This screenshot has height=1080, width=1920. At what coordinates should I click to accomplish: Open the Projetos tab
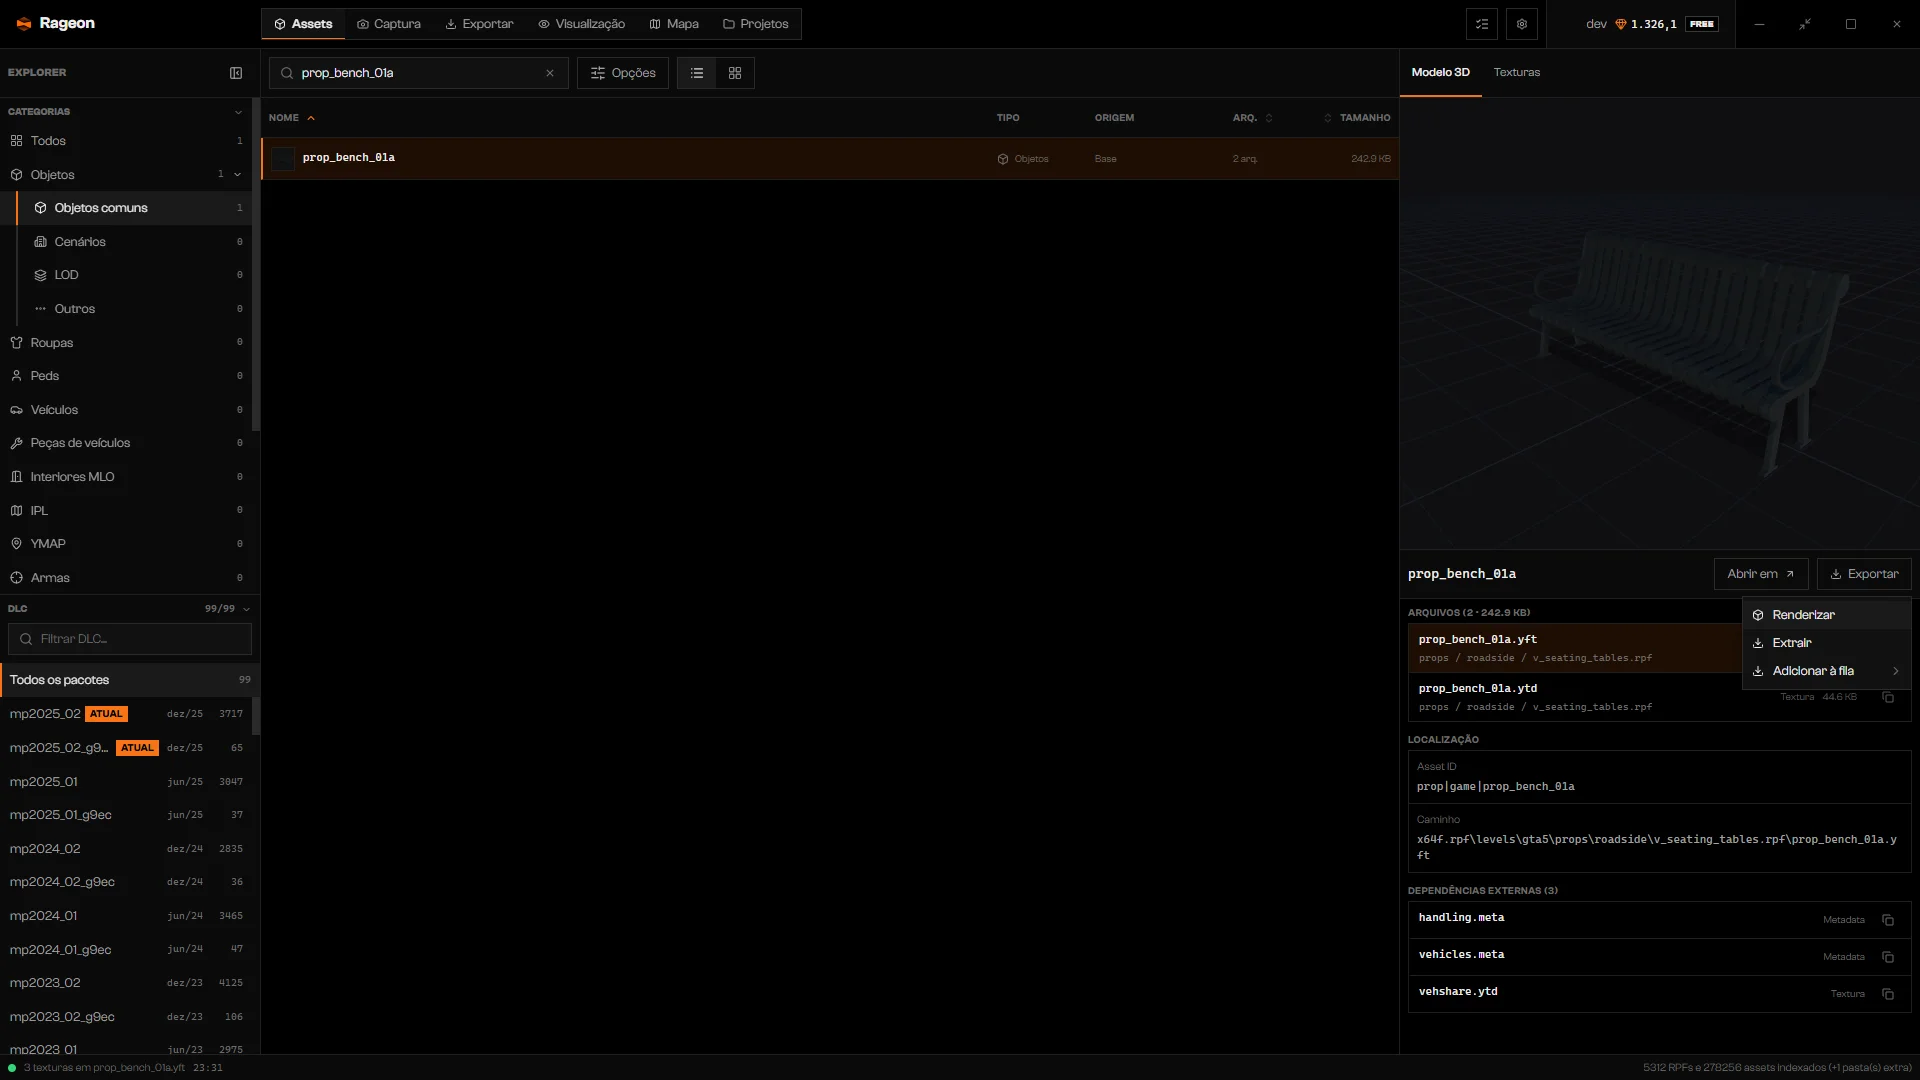click(x=756, y=24)
